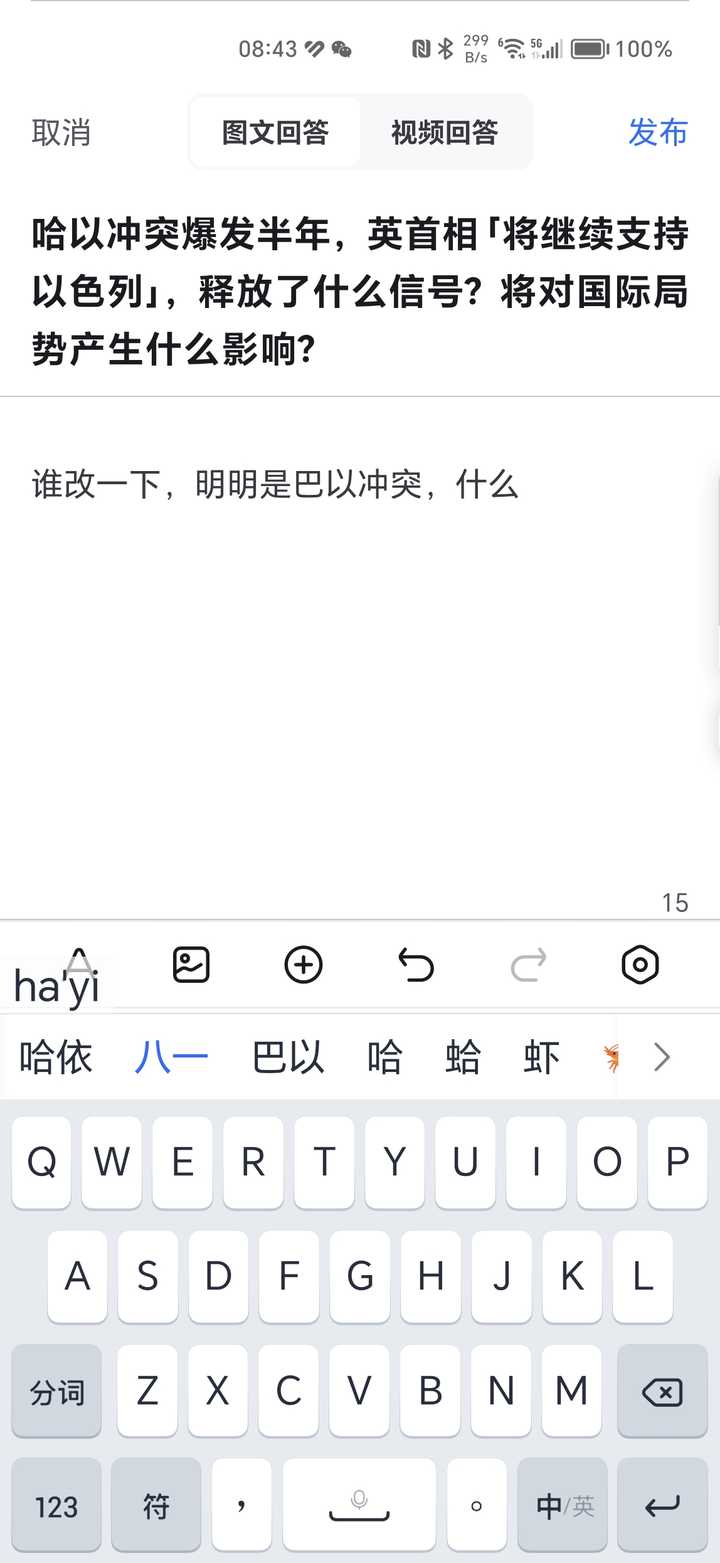Tap the answer text input area
The image size is (720, 1563).
click(x=360, y=660)
